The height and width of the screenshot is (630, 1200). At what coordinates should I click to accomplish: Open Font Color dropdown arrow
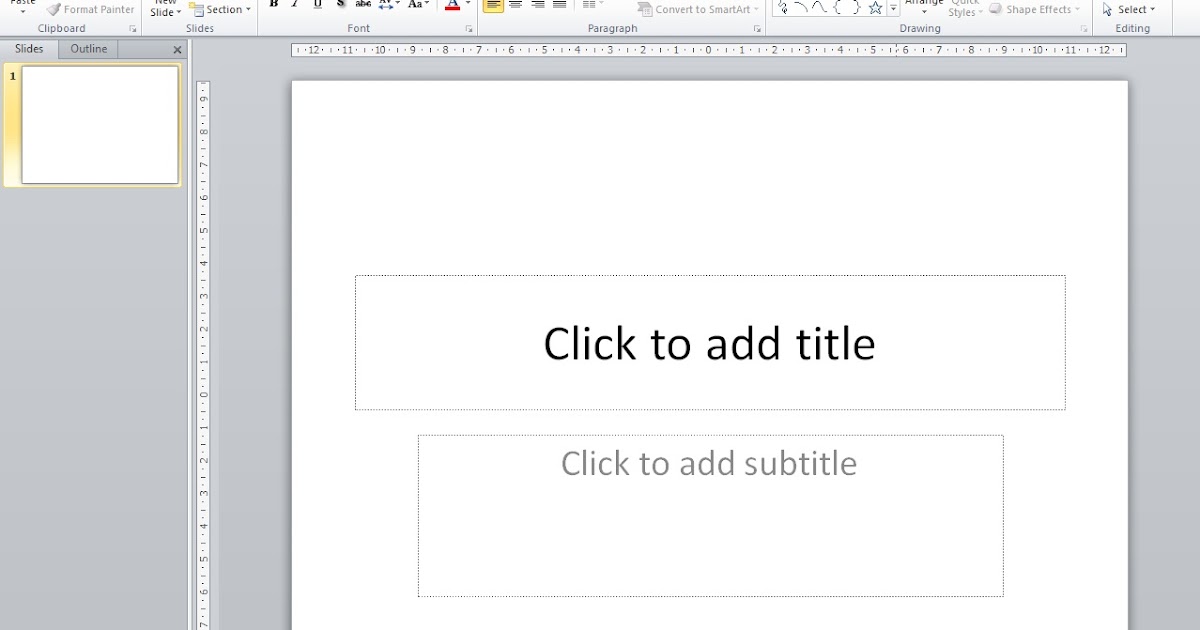pos(467,4)
